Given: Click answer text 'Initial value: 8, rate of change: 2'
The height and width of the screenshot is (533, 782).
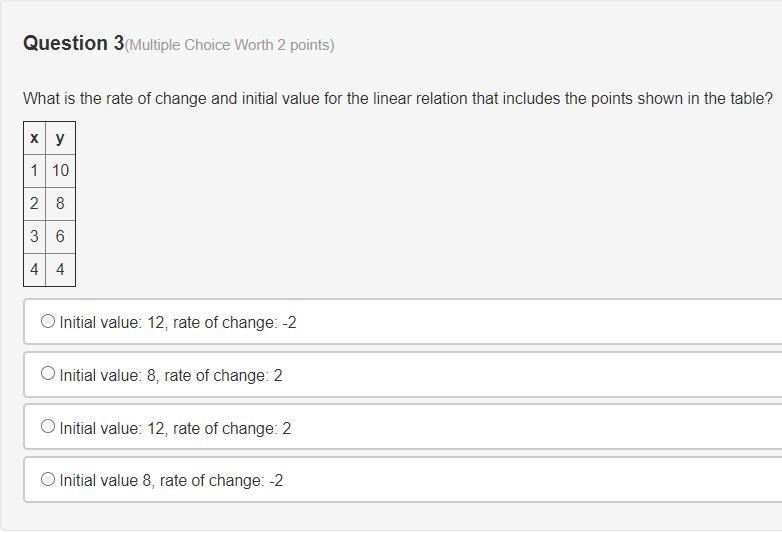Looking at the screenshot, I should [171, 376].
